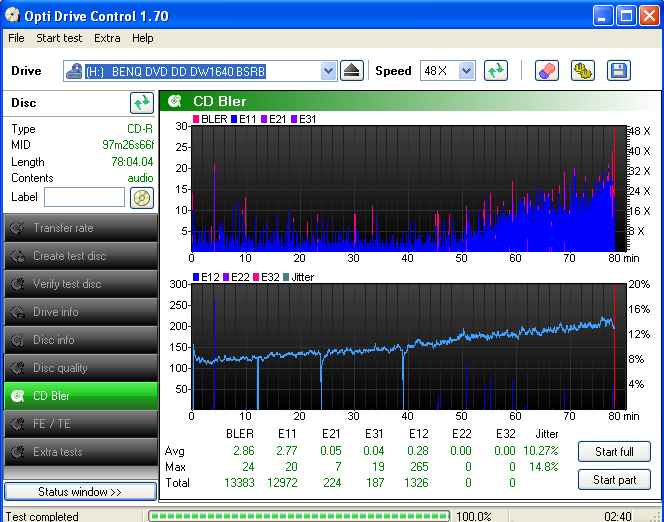Screen dimensions: 664x522
Task: Expand the Drive selection dropdown
Action: pyautogui.click(x=329, y=71)
